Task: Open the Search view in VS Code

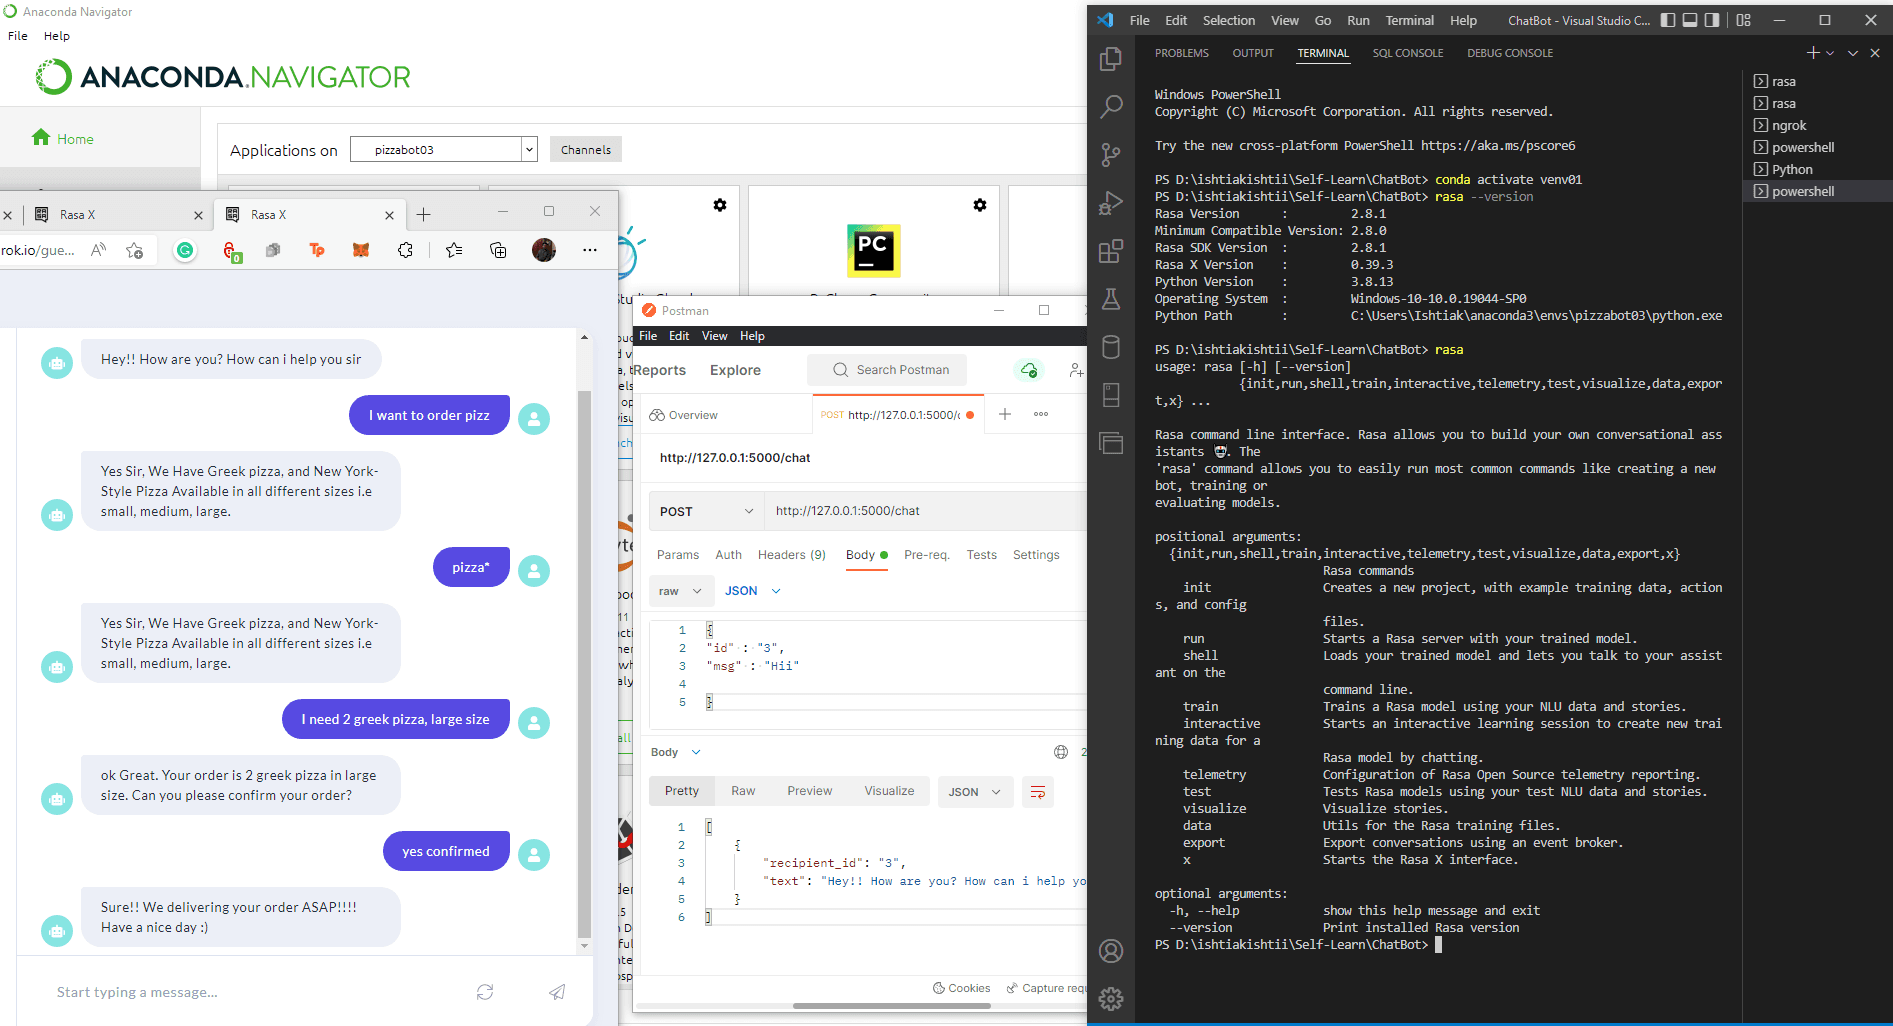Action: [x=1110, y=107]
